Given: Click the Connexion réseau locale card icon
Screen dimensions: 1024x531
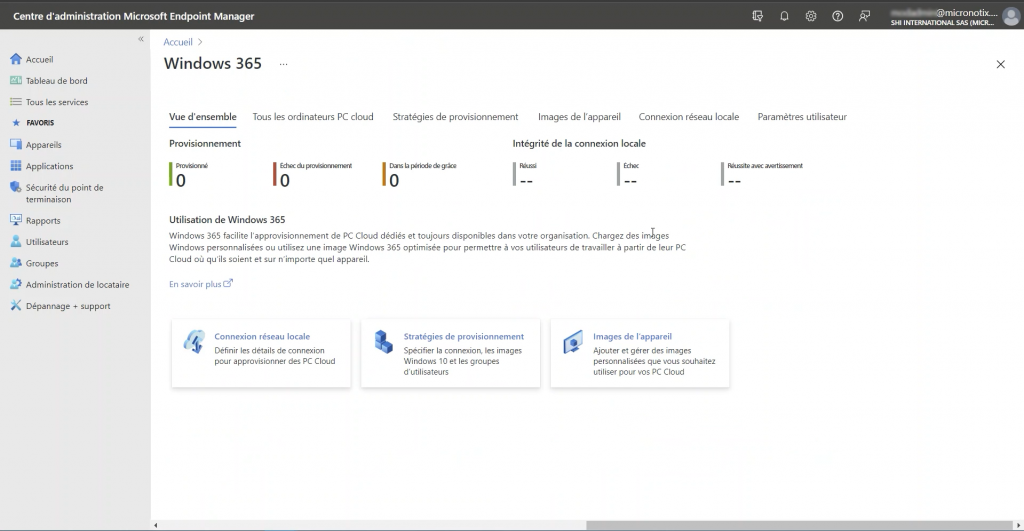Looking at the screenshot, I should click(194, 342).
